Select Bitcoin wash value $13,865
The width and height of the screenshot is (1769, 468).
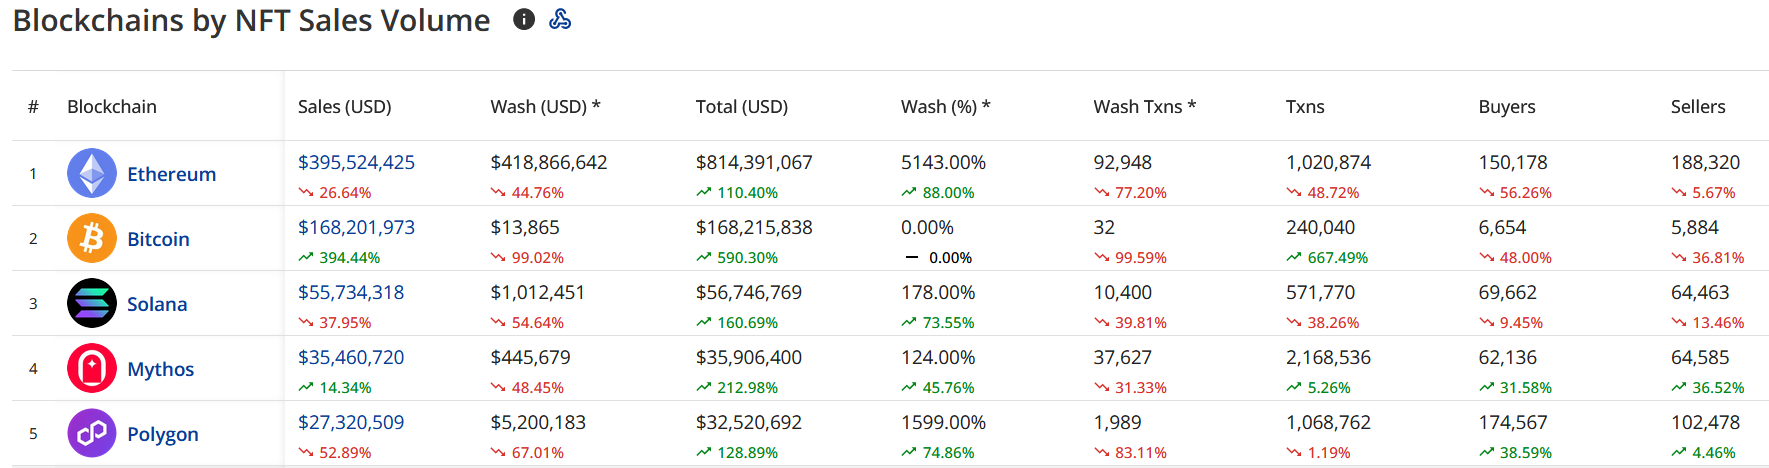[x=525, y=227]
